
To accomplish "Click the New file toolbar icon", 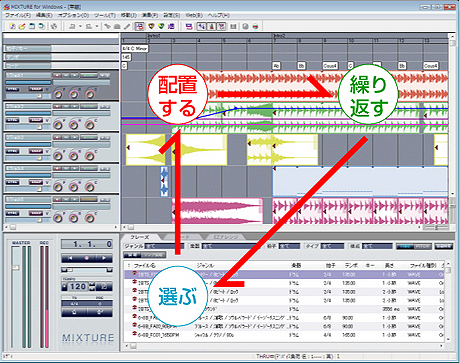I will 12,26.
